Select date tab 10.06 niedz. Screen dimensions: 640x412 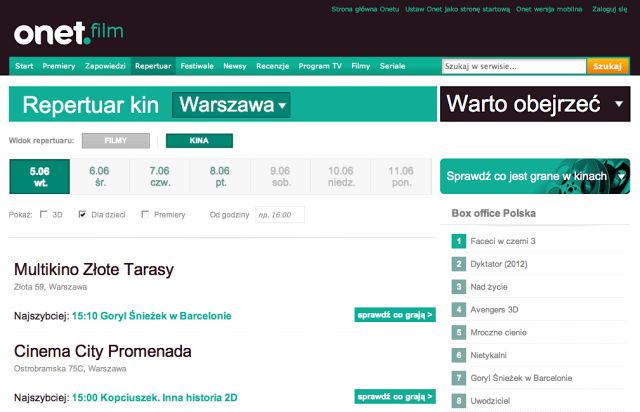pyautogui.click(x=341, y=176)
